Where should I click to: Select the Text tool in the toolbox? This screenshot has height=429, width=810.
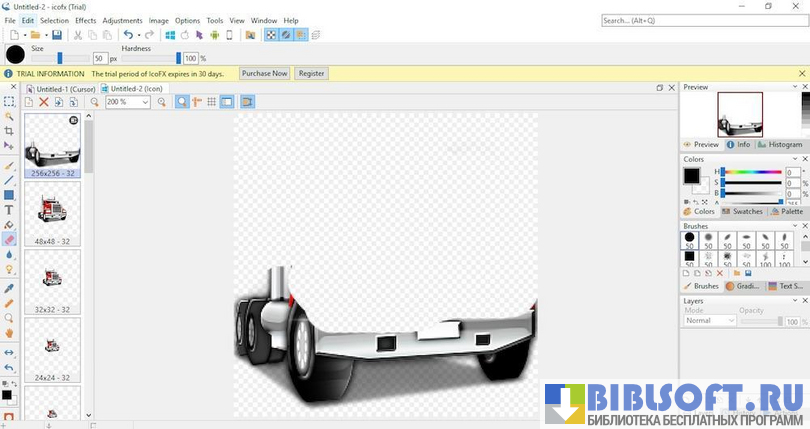coord(9,210)
